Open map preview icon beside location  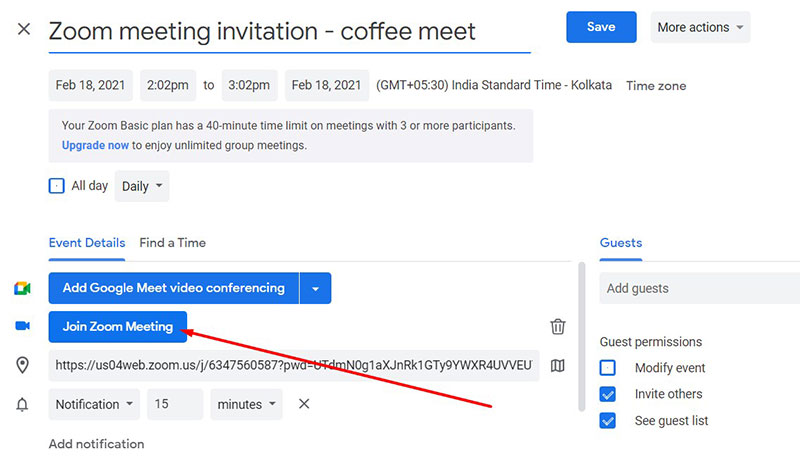558,365
